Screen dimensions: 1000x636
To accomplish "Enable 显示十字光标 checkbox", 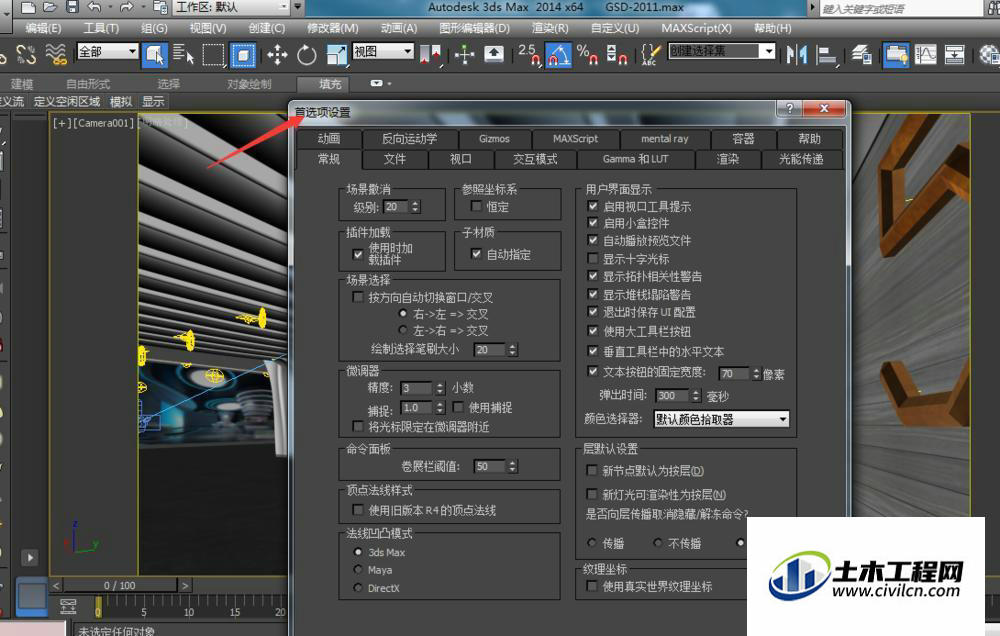I will pos(592,258).
